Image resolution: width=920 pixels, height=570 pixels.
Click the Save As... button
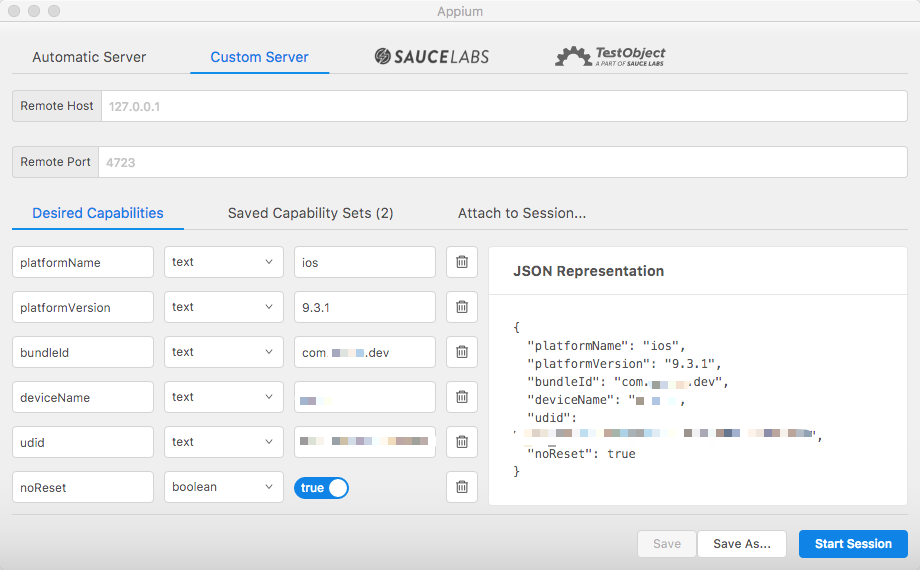[742, 544]
